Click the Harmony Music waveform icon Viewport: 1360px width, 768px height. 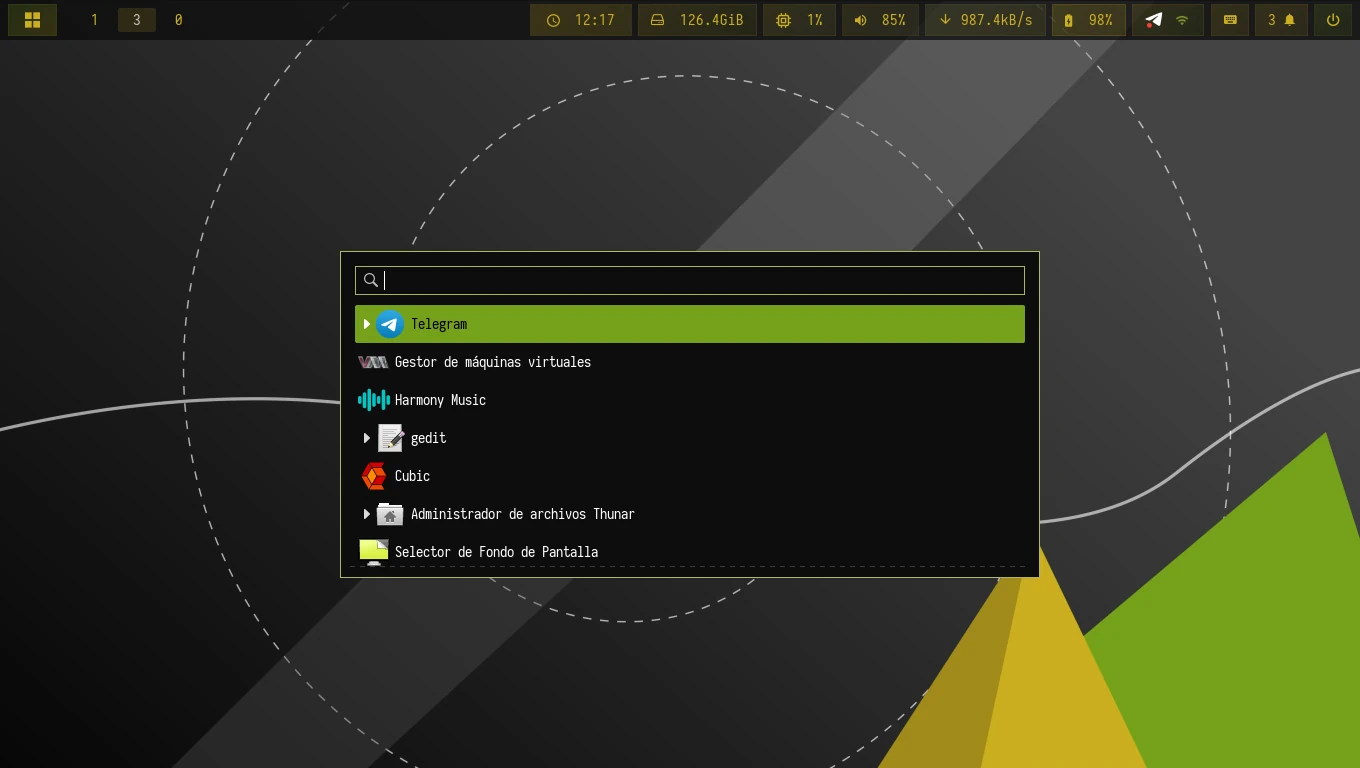point(373,400)
